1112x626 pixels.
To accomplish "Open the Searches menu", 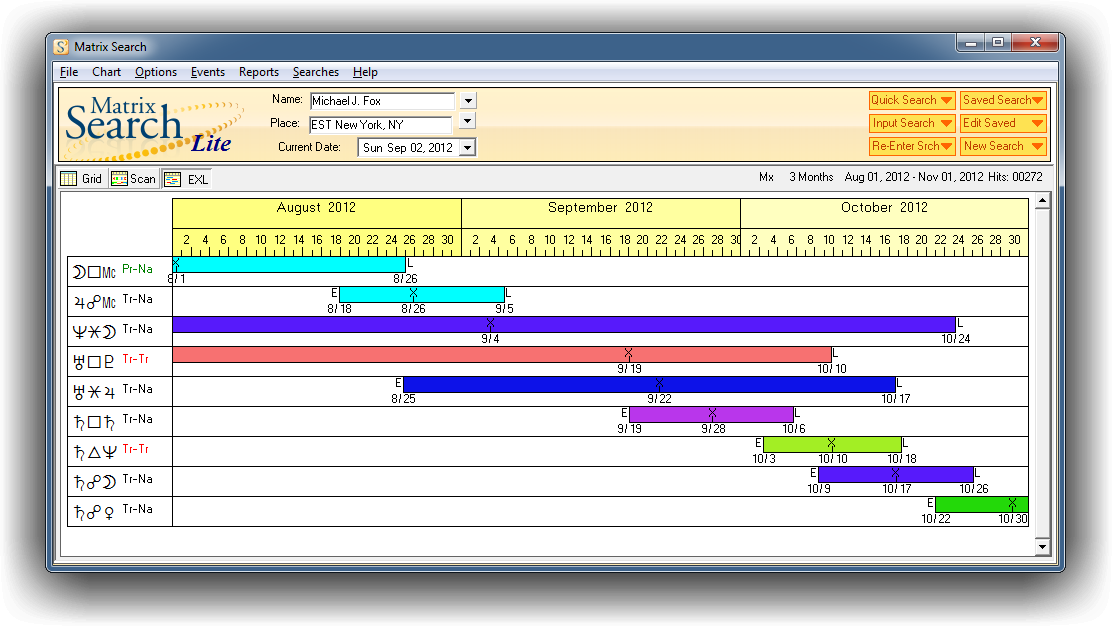I will pos(315,72).
